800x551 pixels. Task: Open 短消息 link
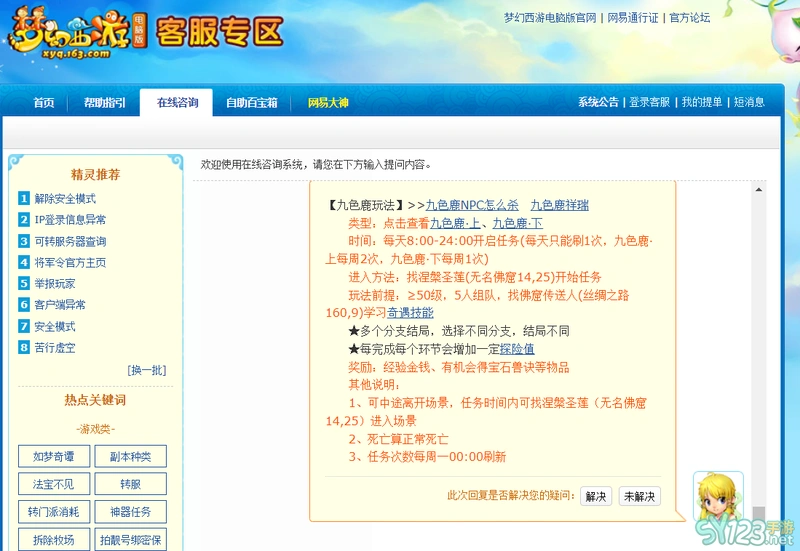[749, 102]
